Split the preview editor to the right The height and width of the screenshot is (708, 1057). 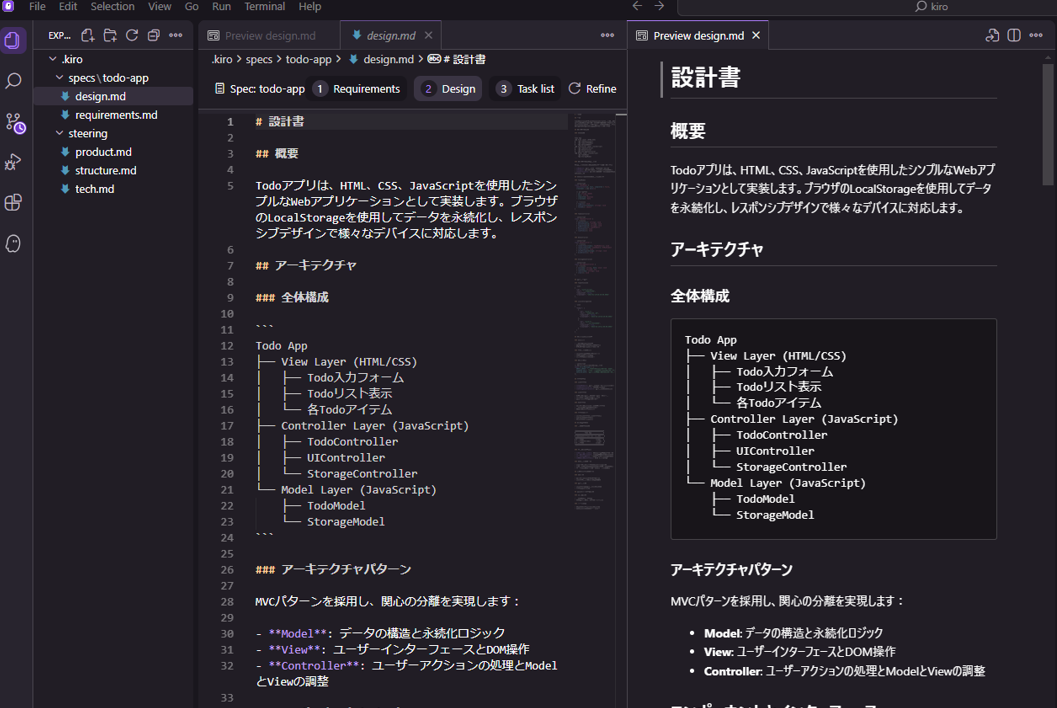(x=1014, y=35)
